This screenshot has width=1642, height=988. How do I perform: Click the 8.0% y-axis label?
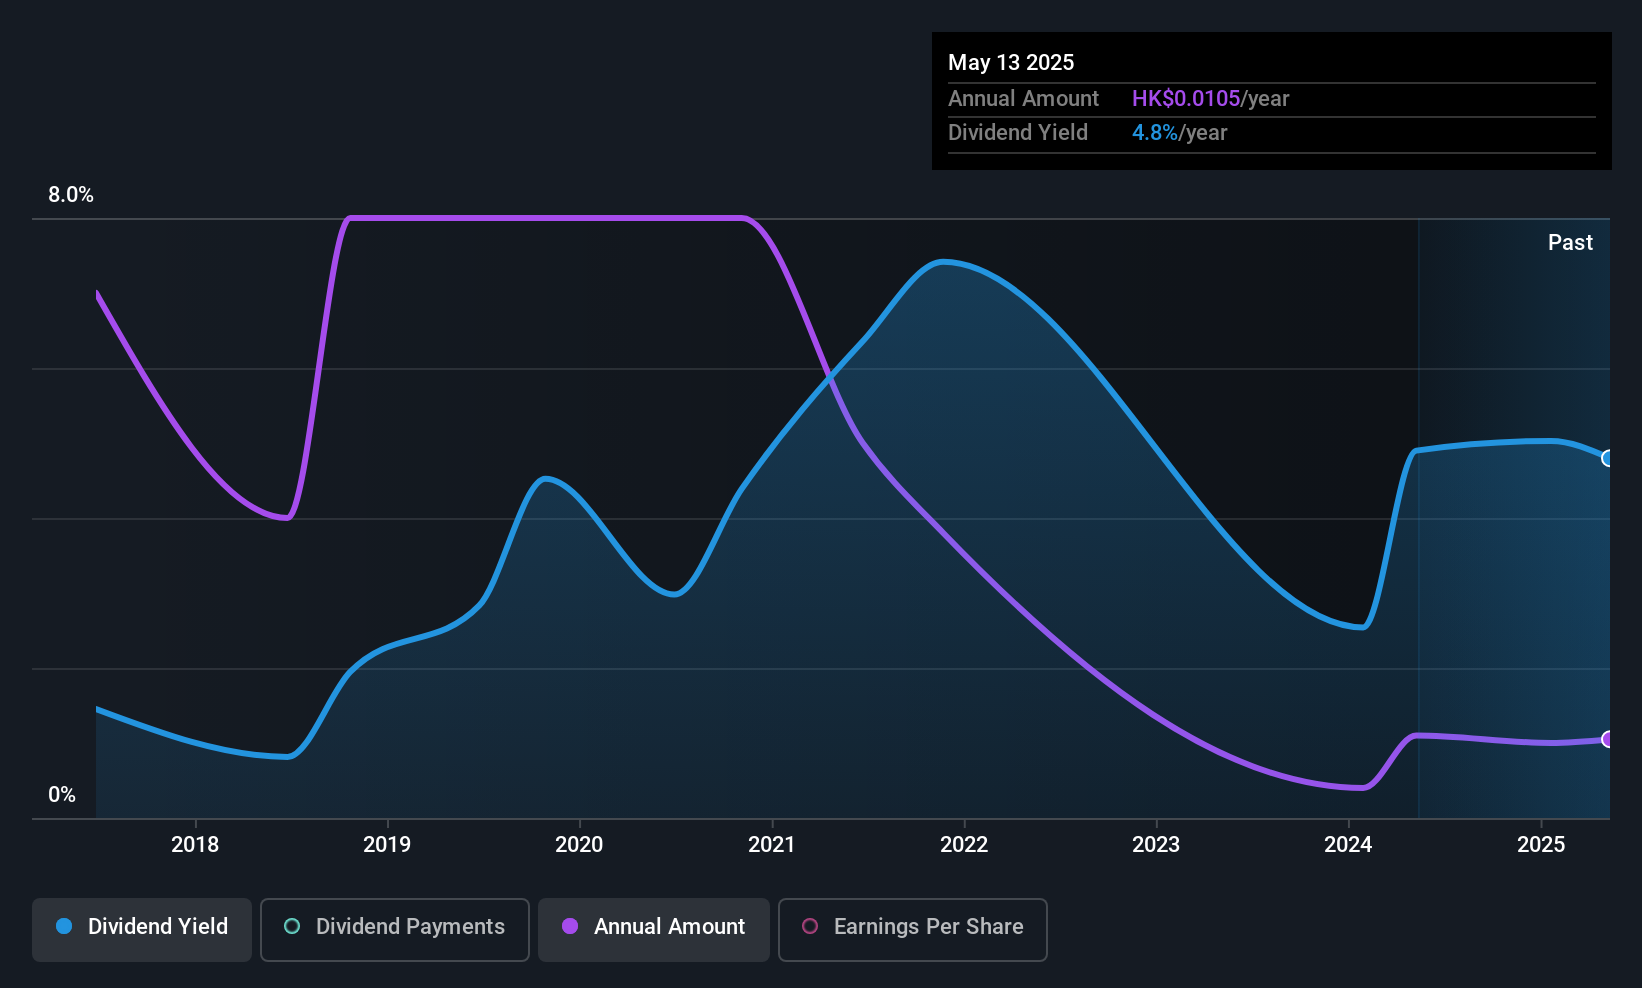coord(71,195)
